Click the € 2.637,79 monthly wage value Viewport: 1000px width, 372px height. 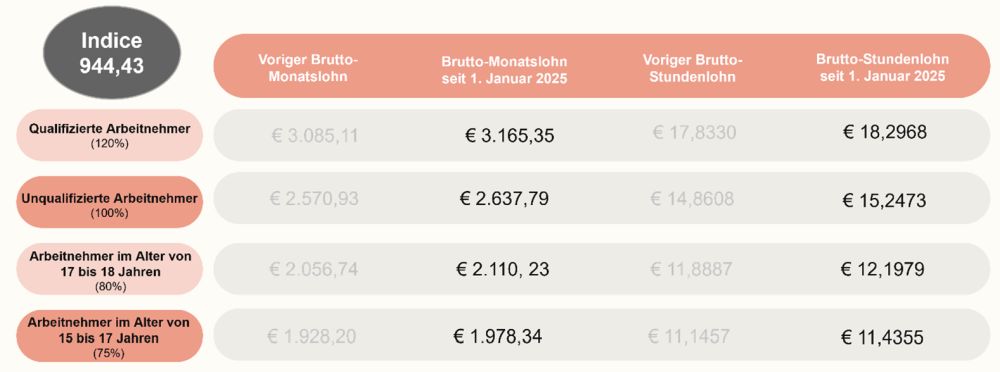point(503,198)
